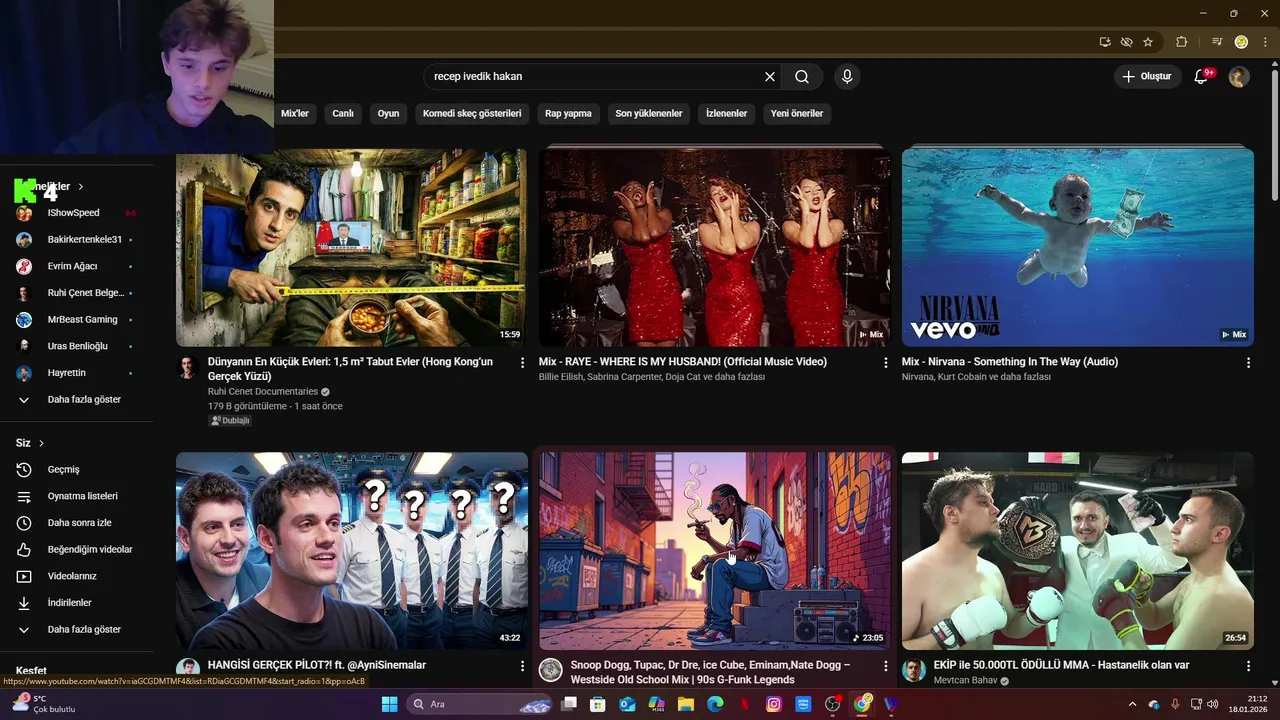
Task: Click the volume icon in system tray
Action: point(1213,704)
